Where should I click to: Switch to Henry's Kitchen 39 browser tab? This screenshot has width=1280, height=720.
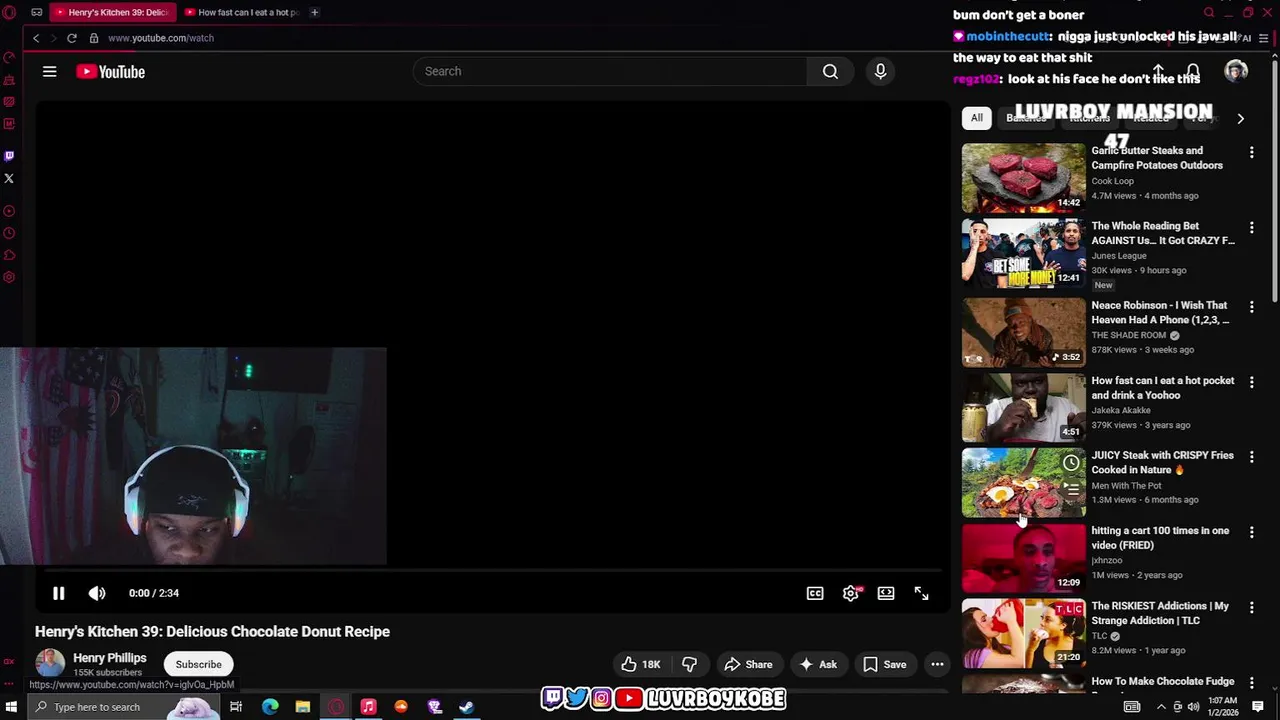click(x=111, y=12)
